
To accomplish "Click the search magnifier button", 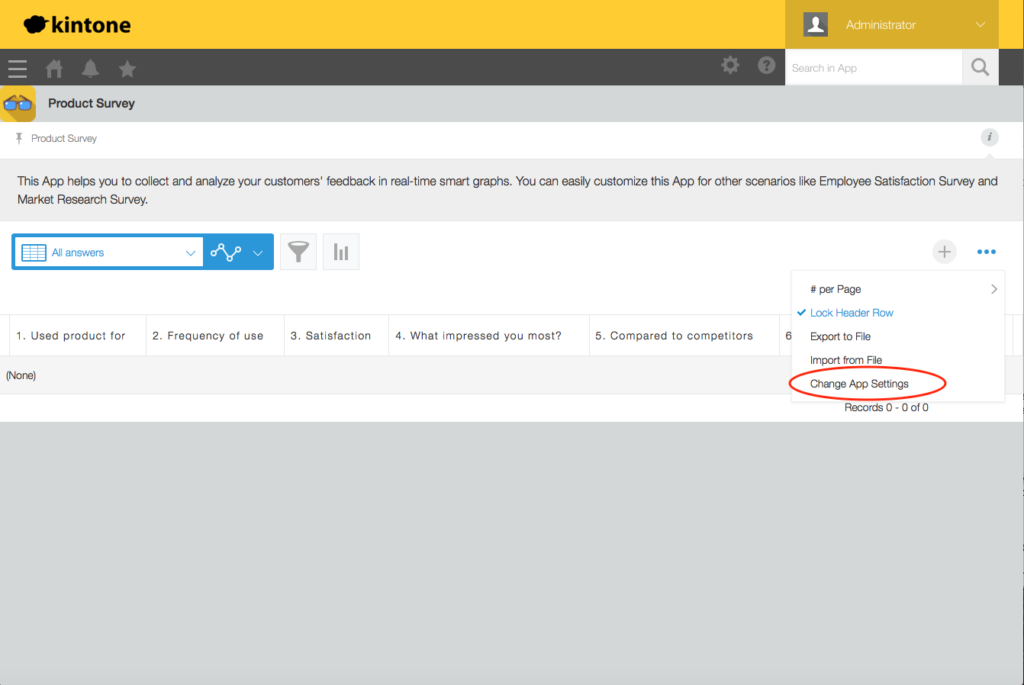I will [980, 68].
